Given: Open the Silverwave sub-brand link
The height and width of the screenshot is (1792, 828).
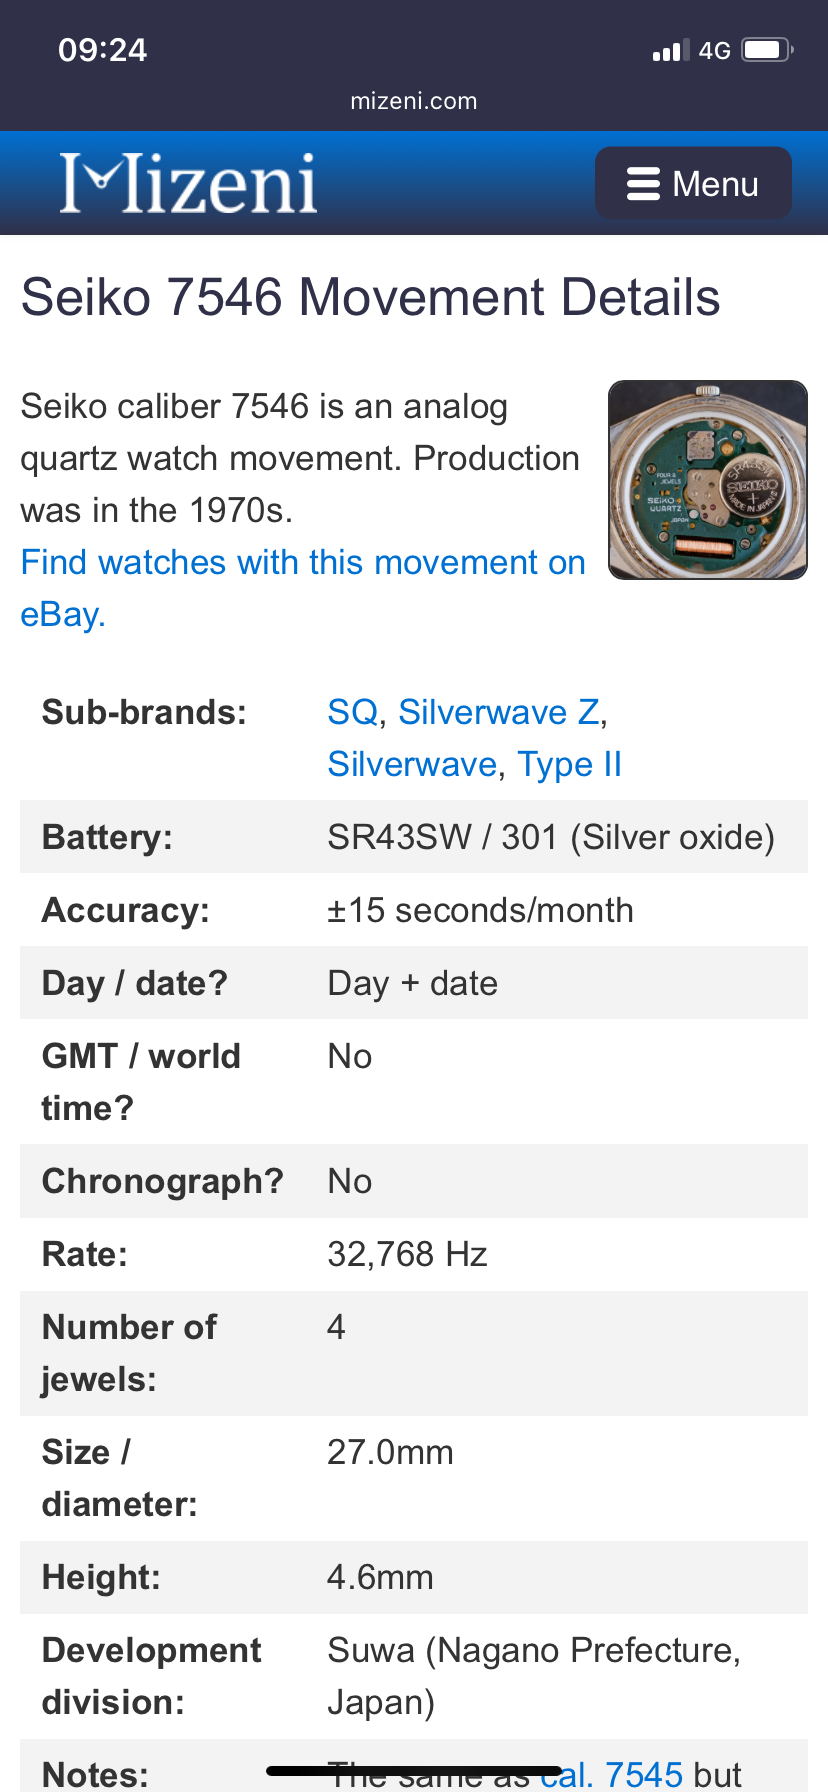Looking at the screenshot, I should [412, 764].
